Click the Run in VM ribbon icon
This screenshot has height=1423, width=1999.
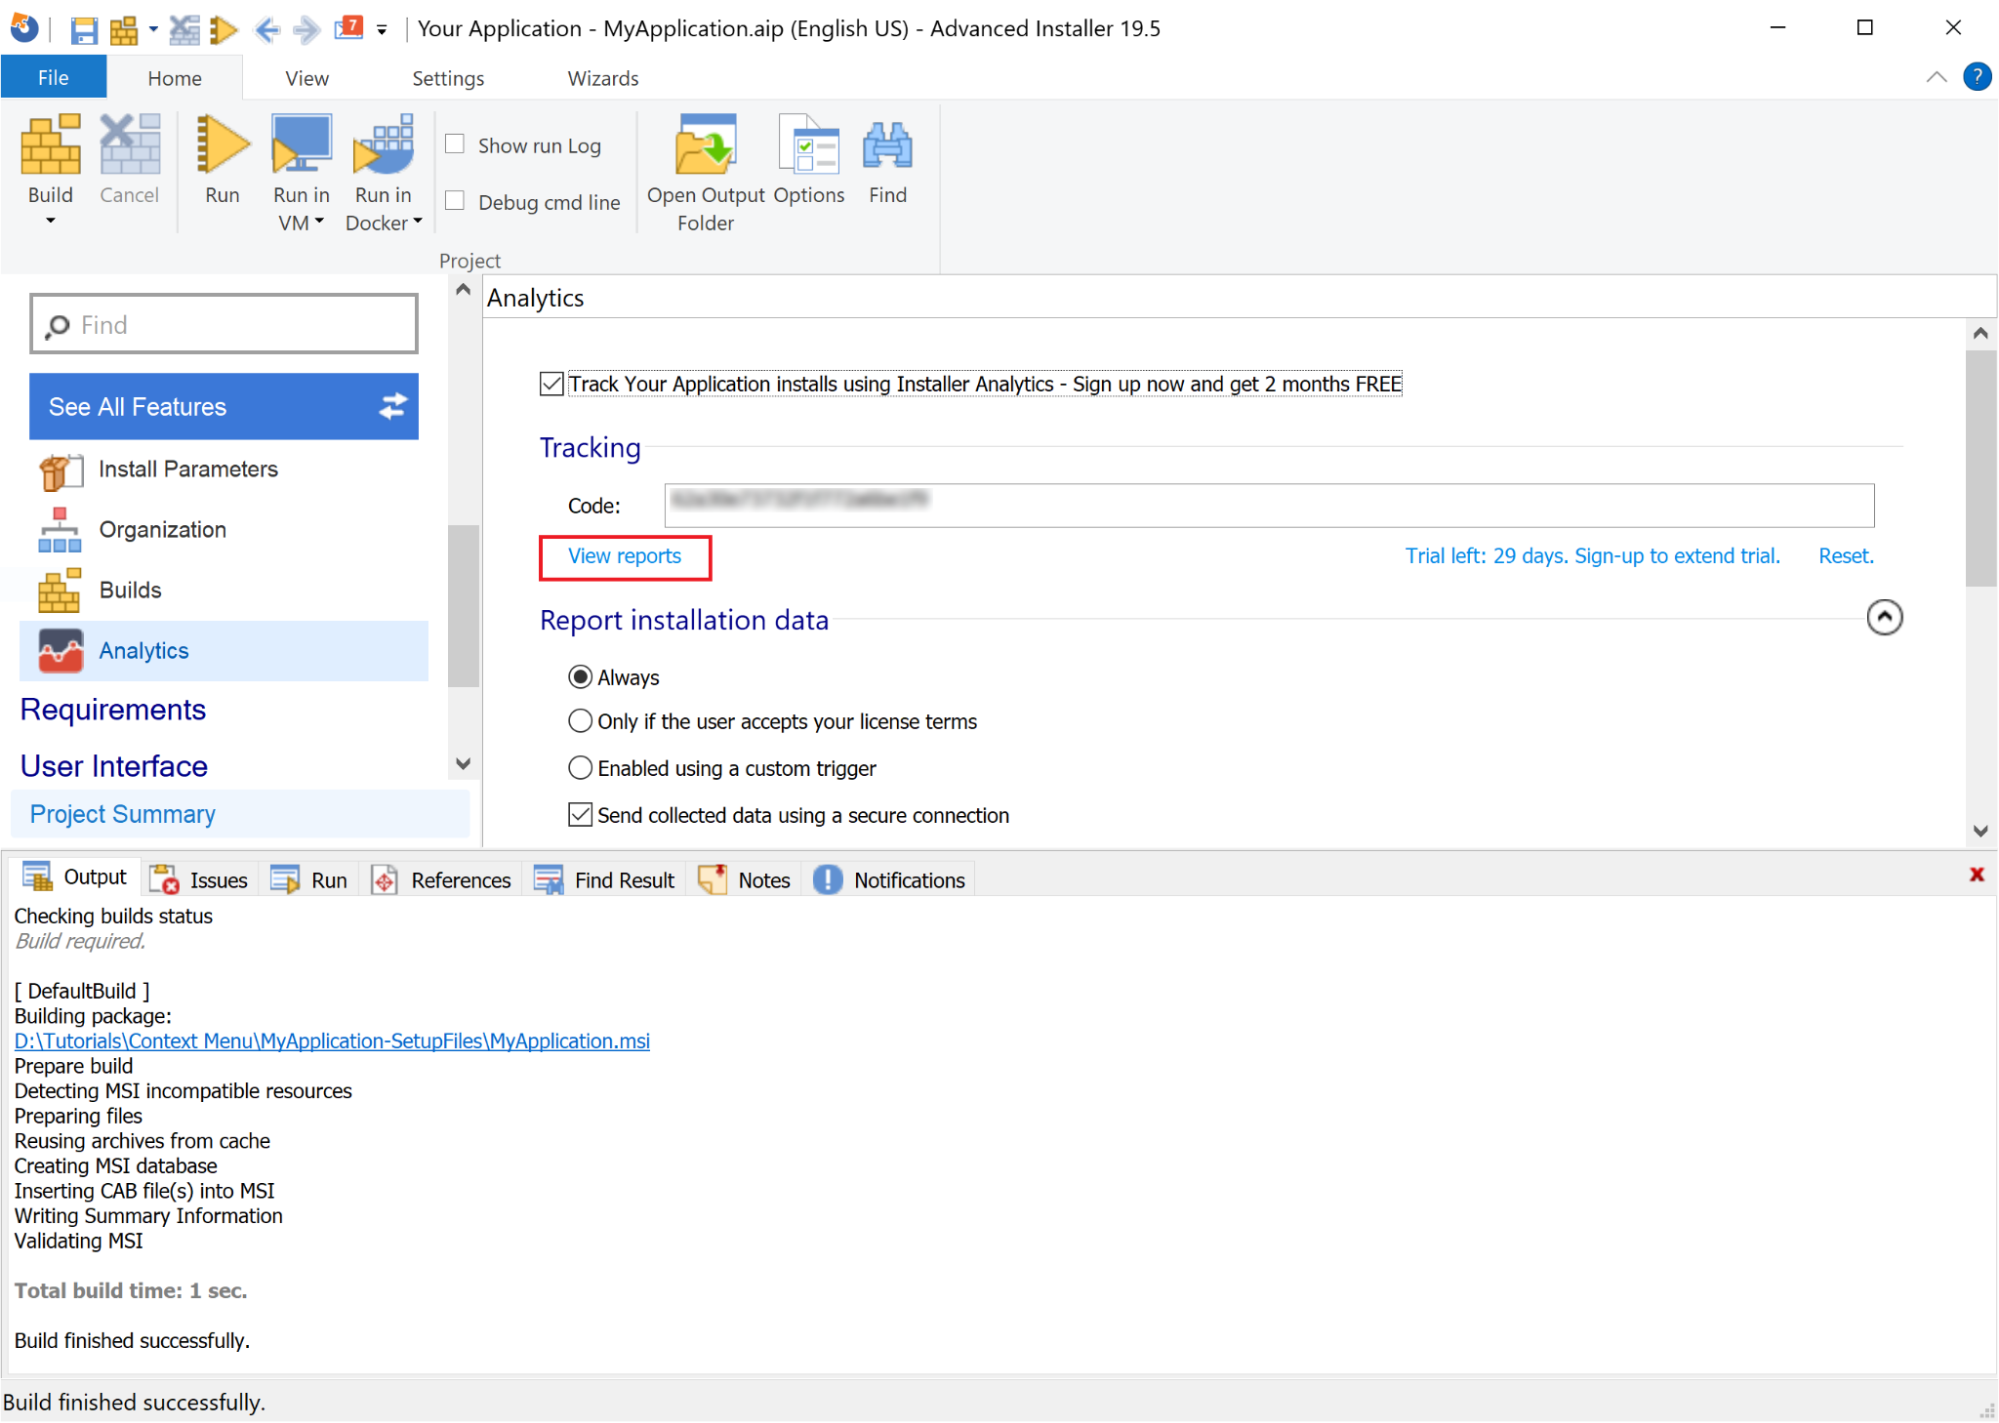301,144
